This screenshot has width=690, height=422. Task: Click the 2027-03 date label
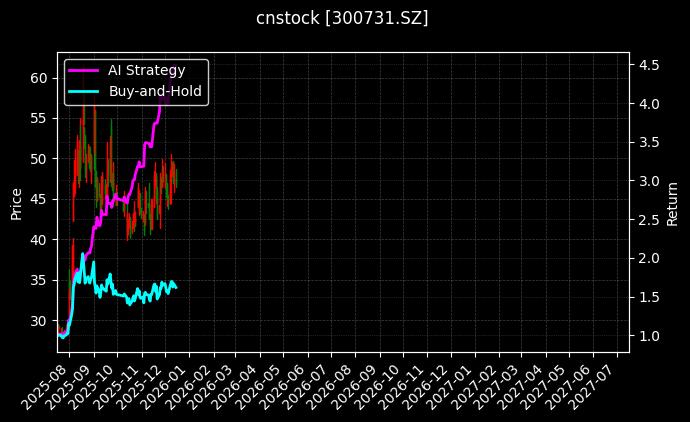pos(498,386)
